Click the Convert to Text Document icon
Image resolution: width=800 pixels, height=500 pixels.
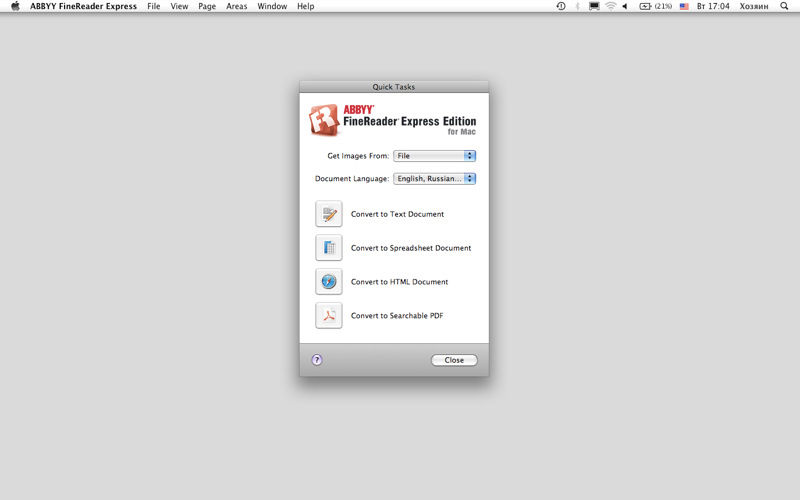(x=329, y=214)
